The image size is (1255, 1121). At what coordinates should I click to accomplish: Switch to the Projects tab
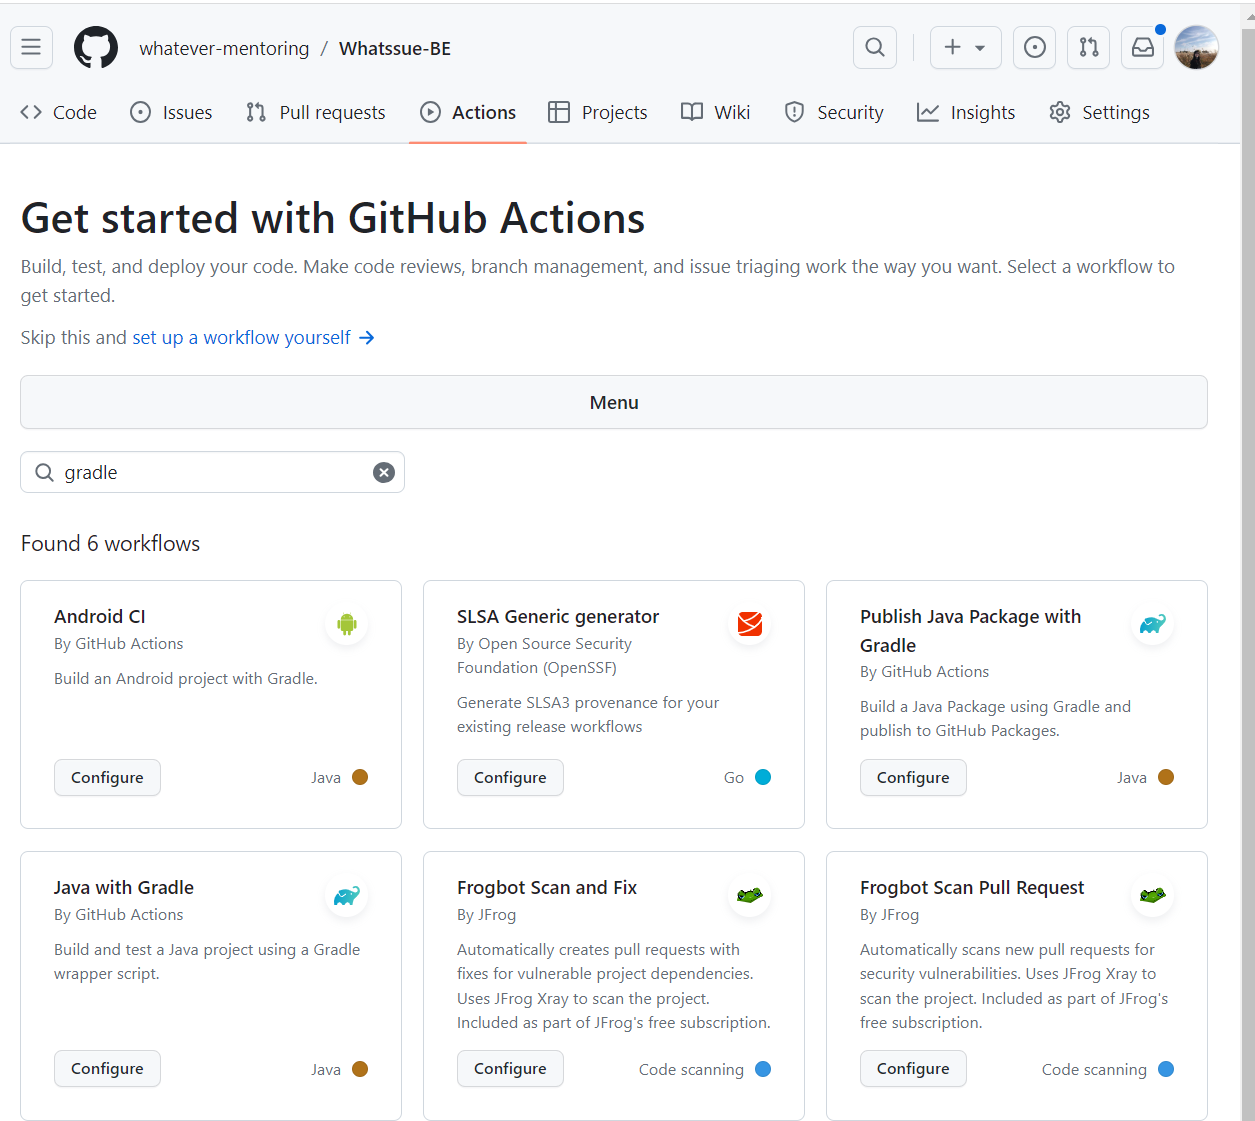tap(598, 112)
